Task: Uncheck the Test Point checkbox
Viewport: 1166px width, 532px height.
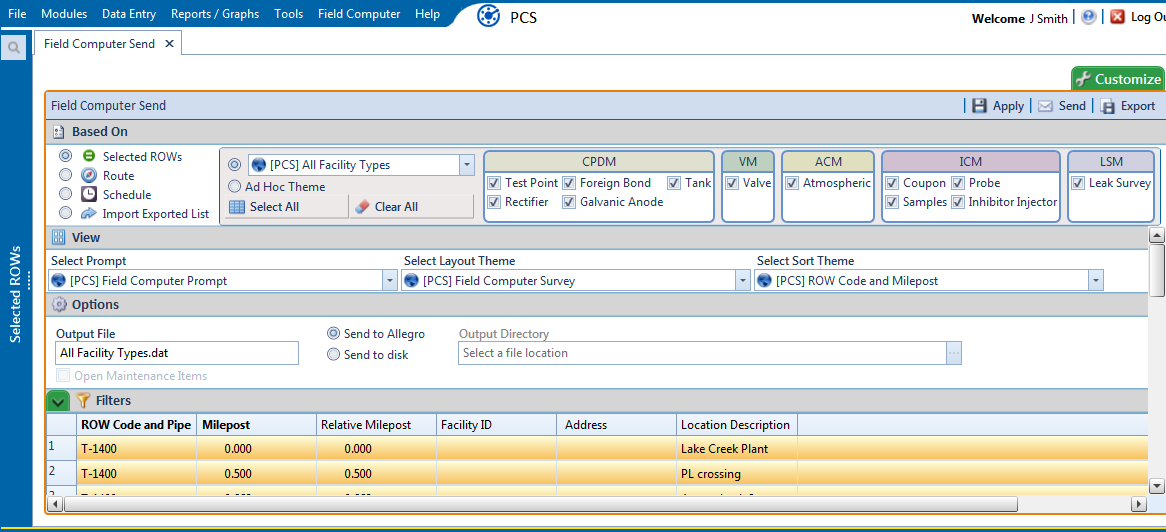Action: click(x=494, y=183)
